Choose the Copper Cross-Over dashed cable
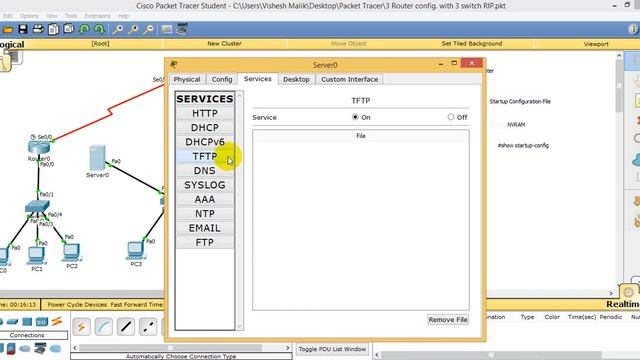 click(x=148, y=327)
